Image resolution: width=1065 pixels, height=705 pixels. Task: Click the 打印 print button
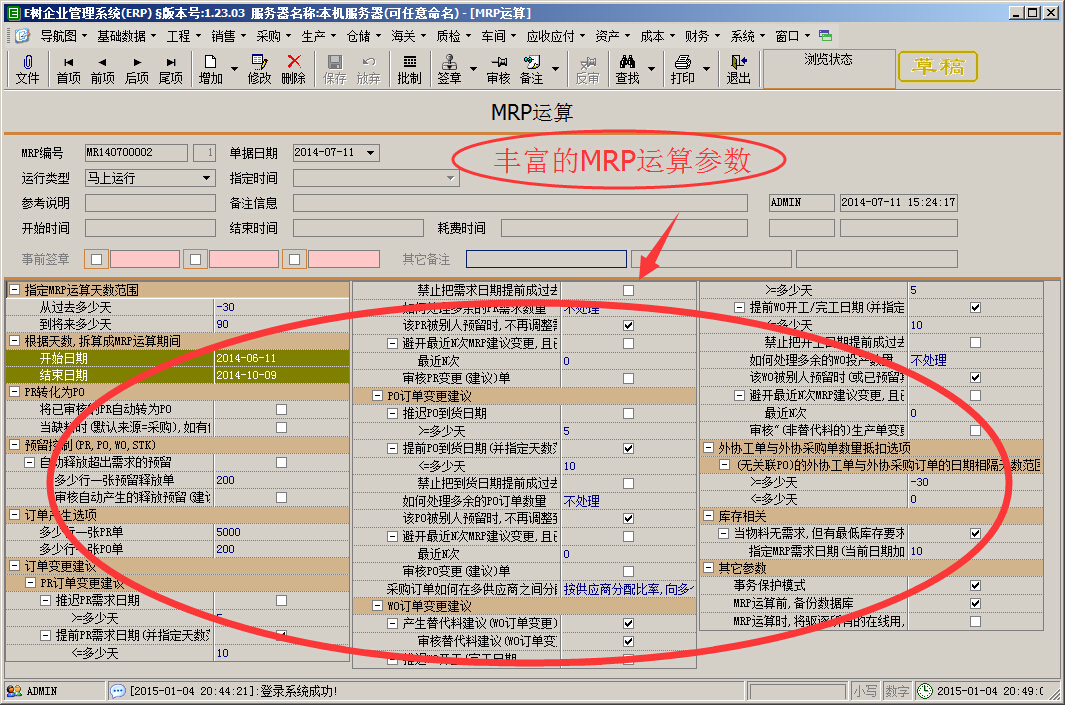pos(683,69)
